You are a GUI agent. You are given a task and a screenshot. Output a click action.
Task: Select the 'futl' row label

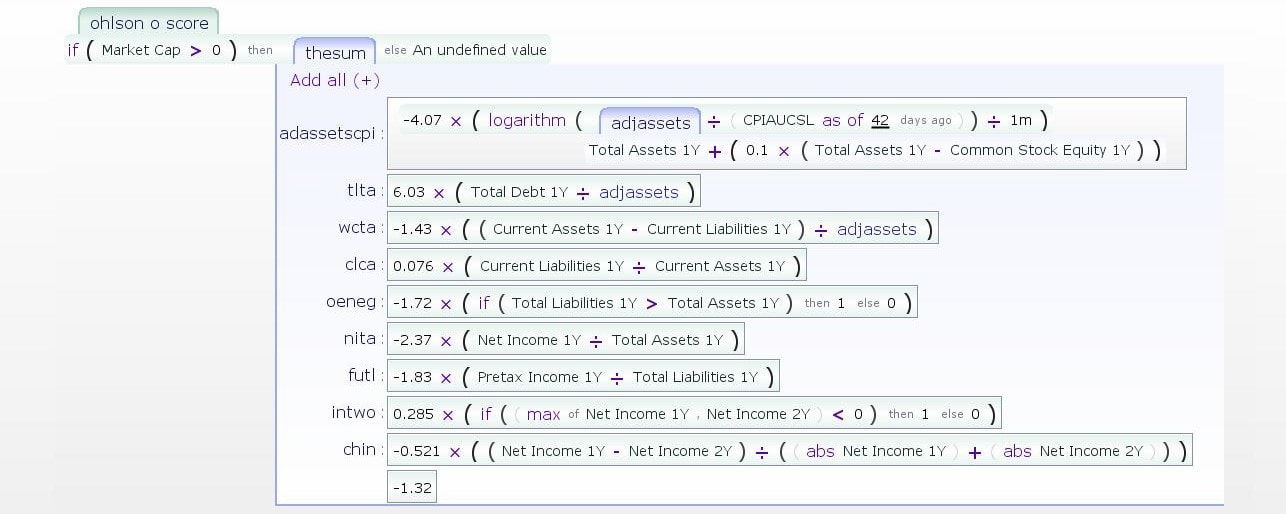click(x=361, y=375)
